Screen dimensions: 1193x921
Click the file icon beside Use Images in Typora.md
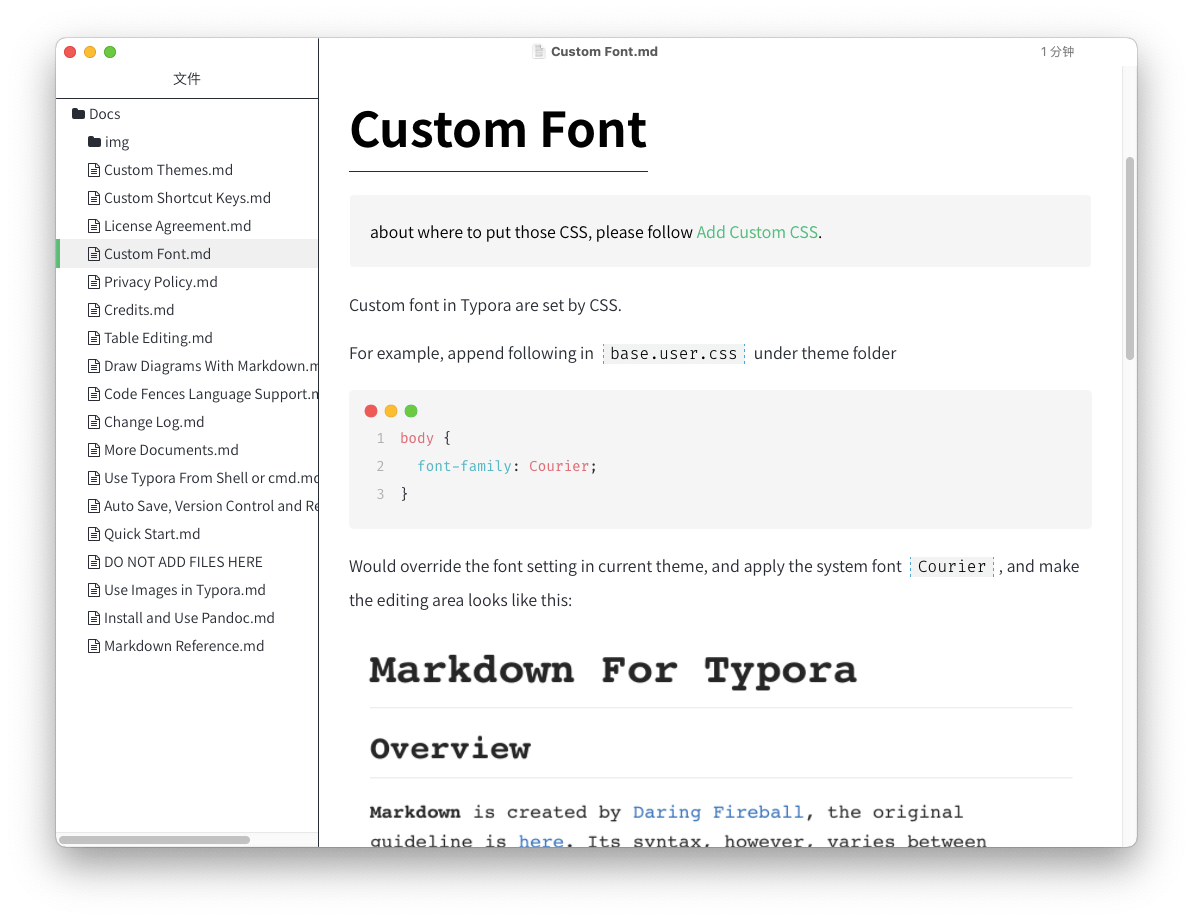click(94, 590)
